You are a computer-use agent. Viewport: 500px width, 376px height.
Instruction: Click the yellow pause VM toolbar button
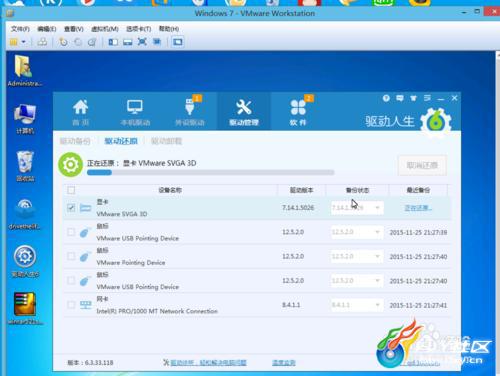pos(14,42)
